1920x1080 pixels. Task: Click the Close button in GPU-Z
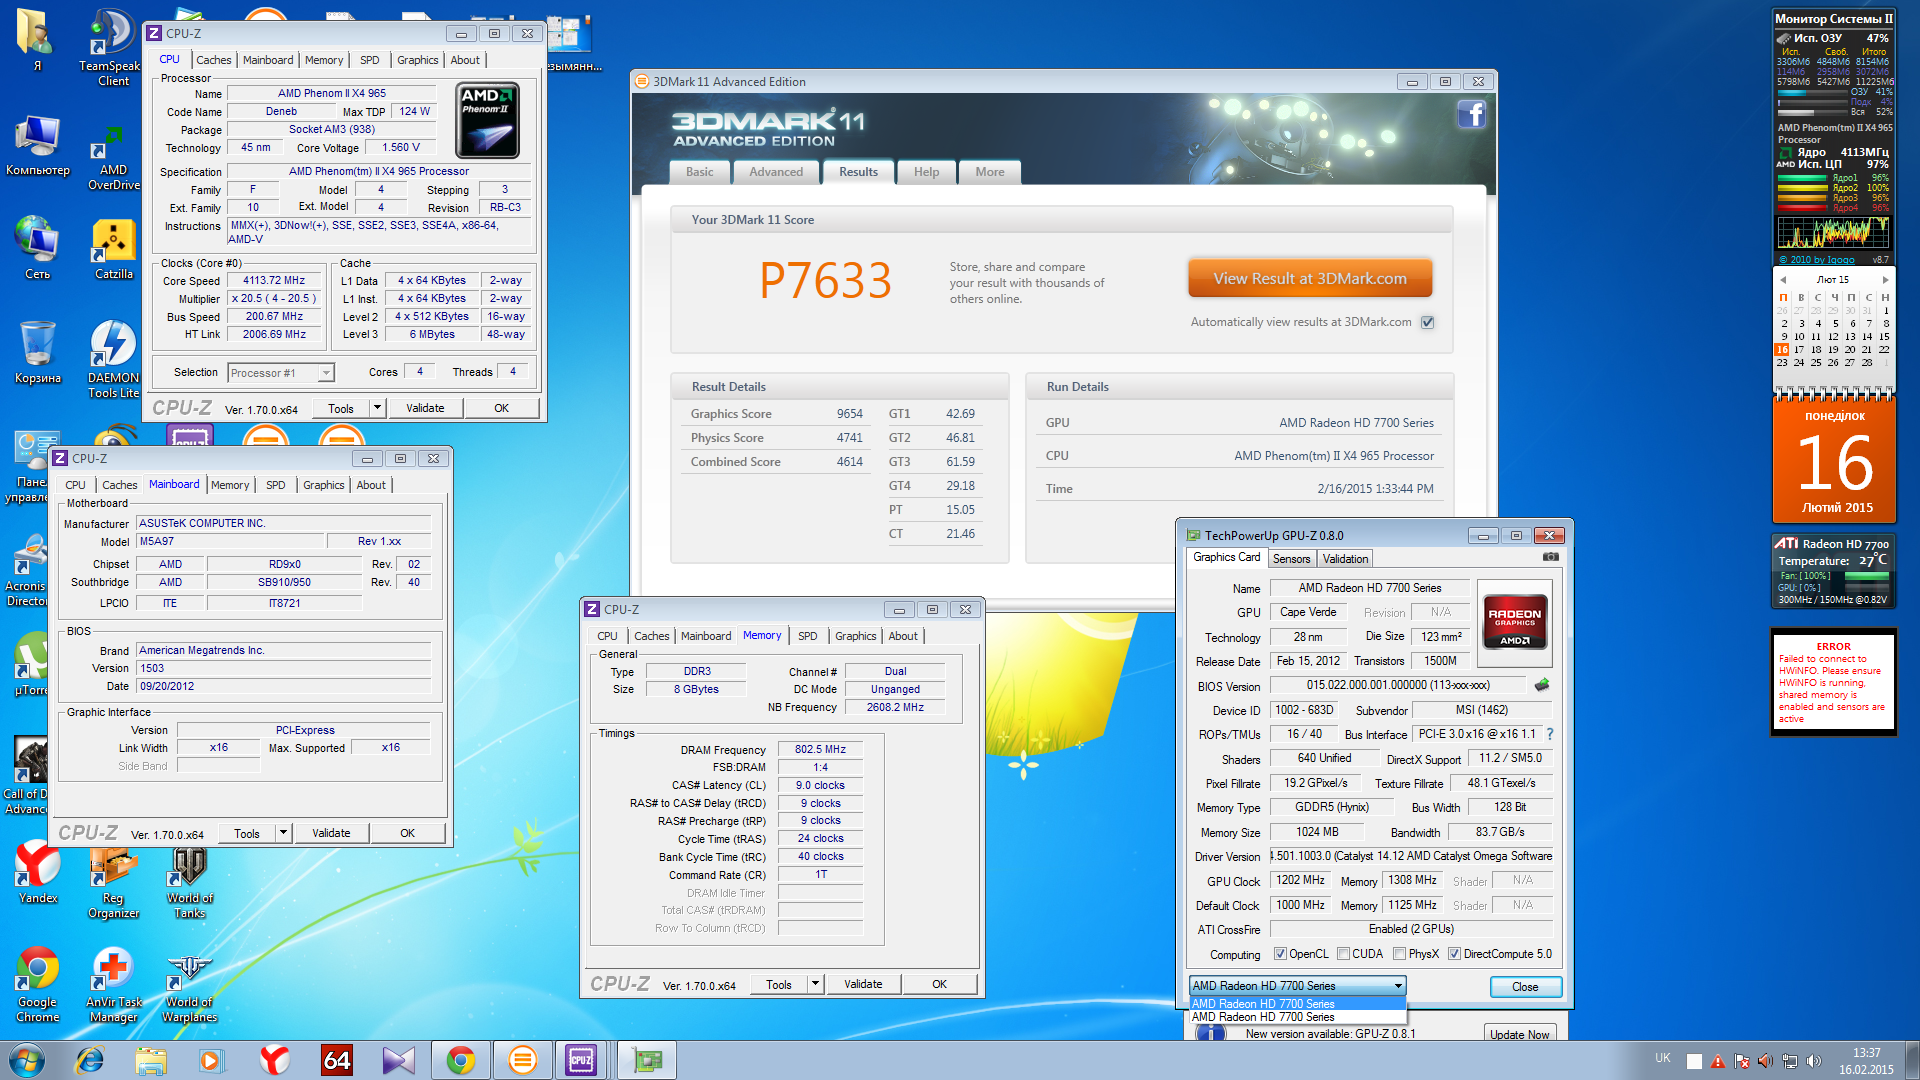coord(1525,987)
